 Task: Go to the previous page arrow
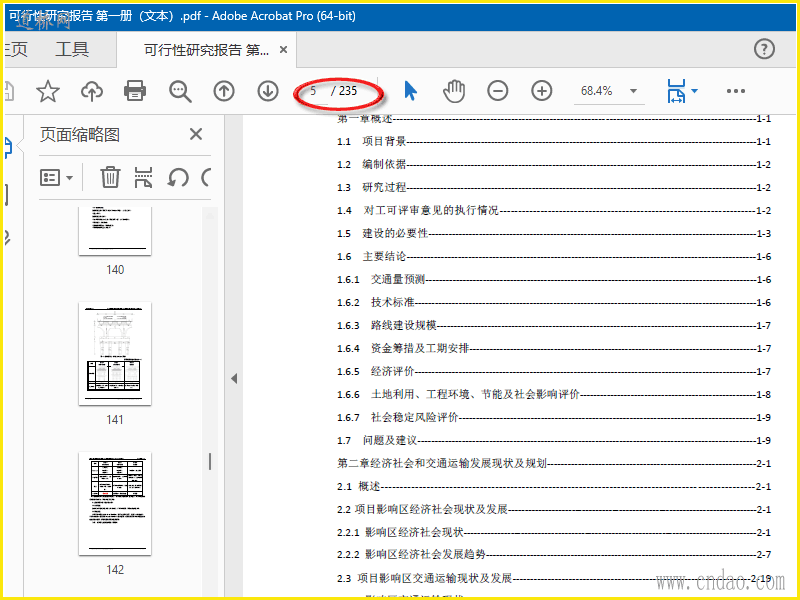point(224,91)
